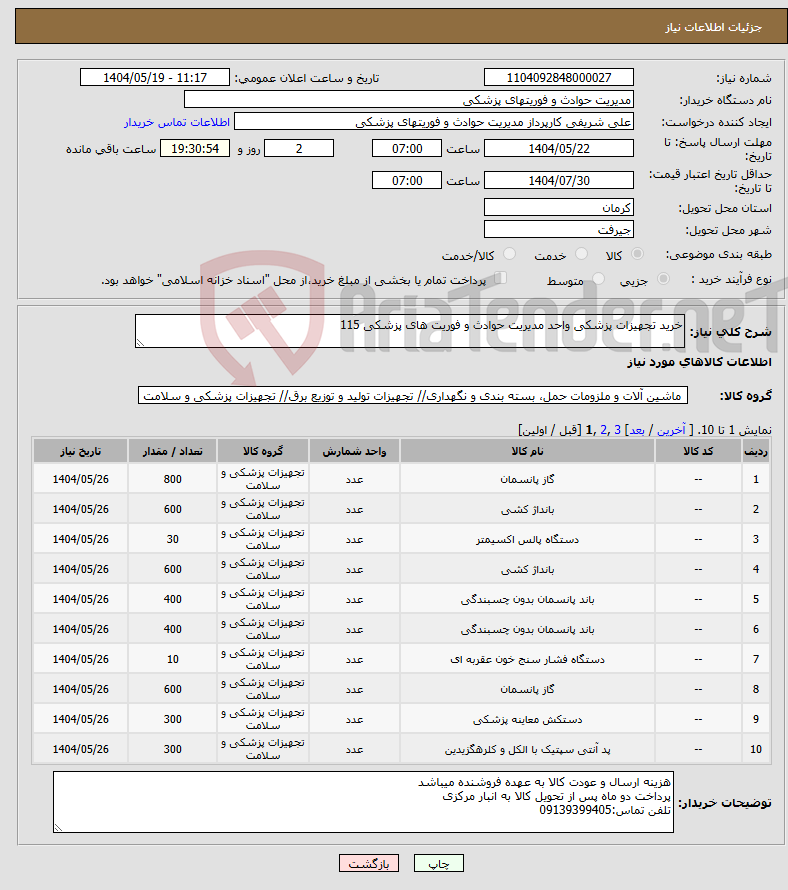This screenshot has width=788, height=890.
Task: Click the public announcement date-time field
Action: (155, 77)
